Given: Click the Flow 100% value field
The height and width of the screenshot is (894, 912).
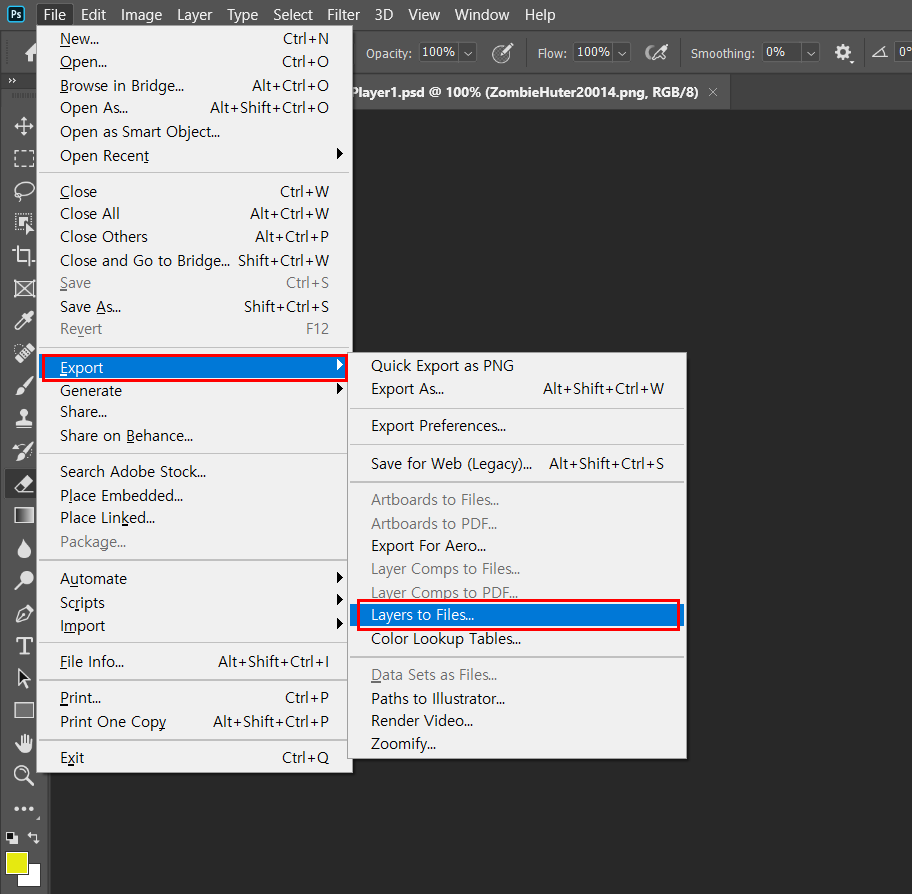Looking at the screenshot, I should point(593,52).
